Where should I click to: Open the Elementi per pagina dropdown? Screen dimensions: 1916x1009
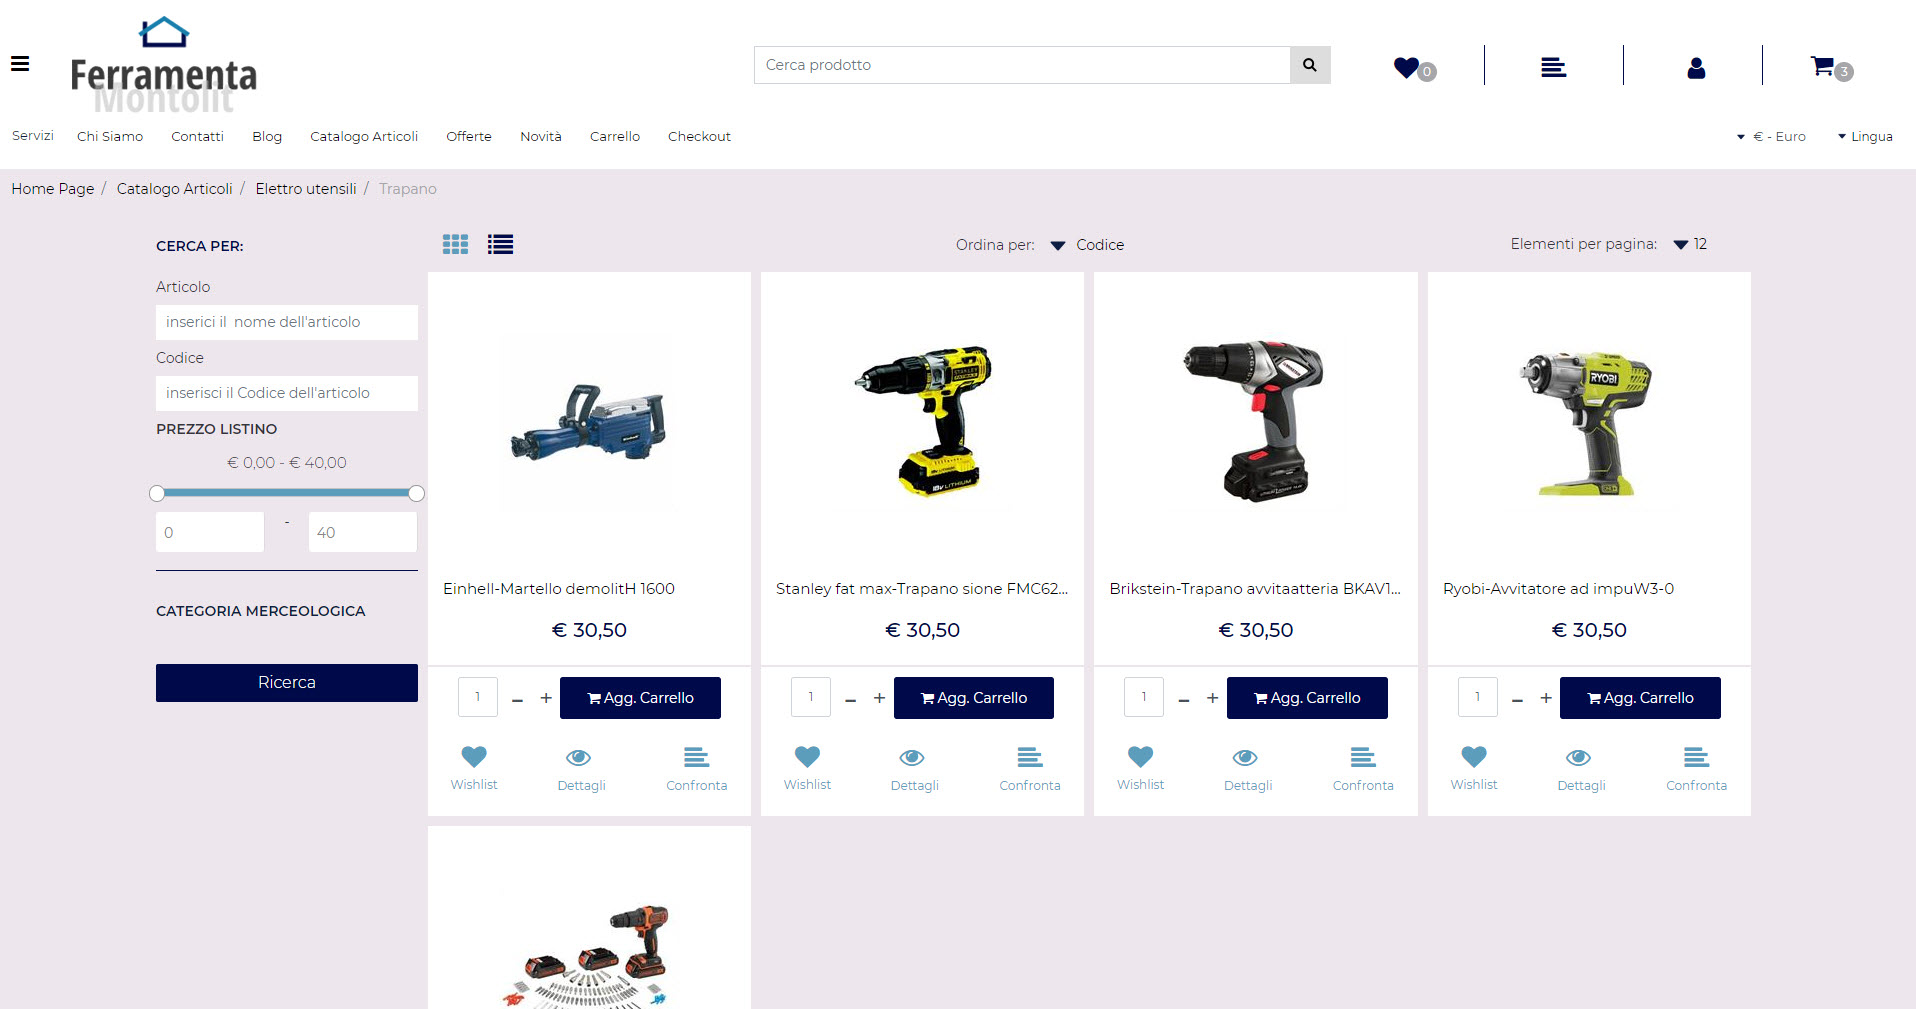click(x=1691, y=244)
